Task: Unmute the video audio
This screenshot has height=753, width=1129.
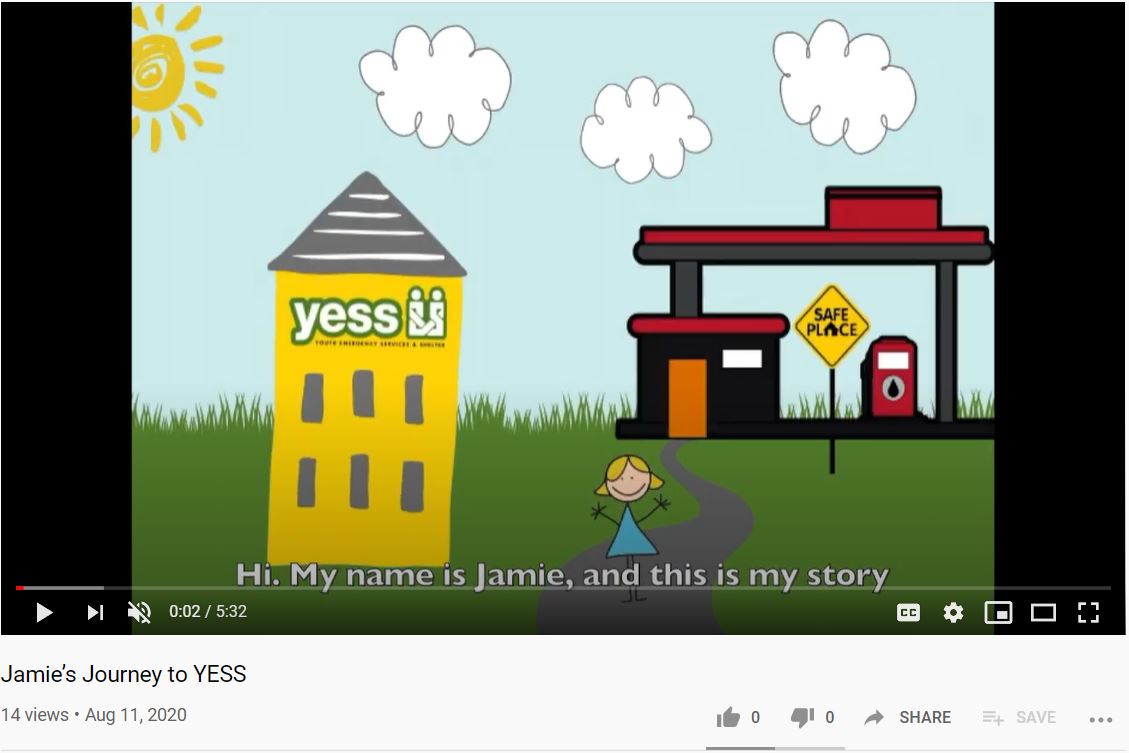Action: click(139, 613)
